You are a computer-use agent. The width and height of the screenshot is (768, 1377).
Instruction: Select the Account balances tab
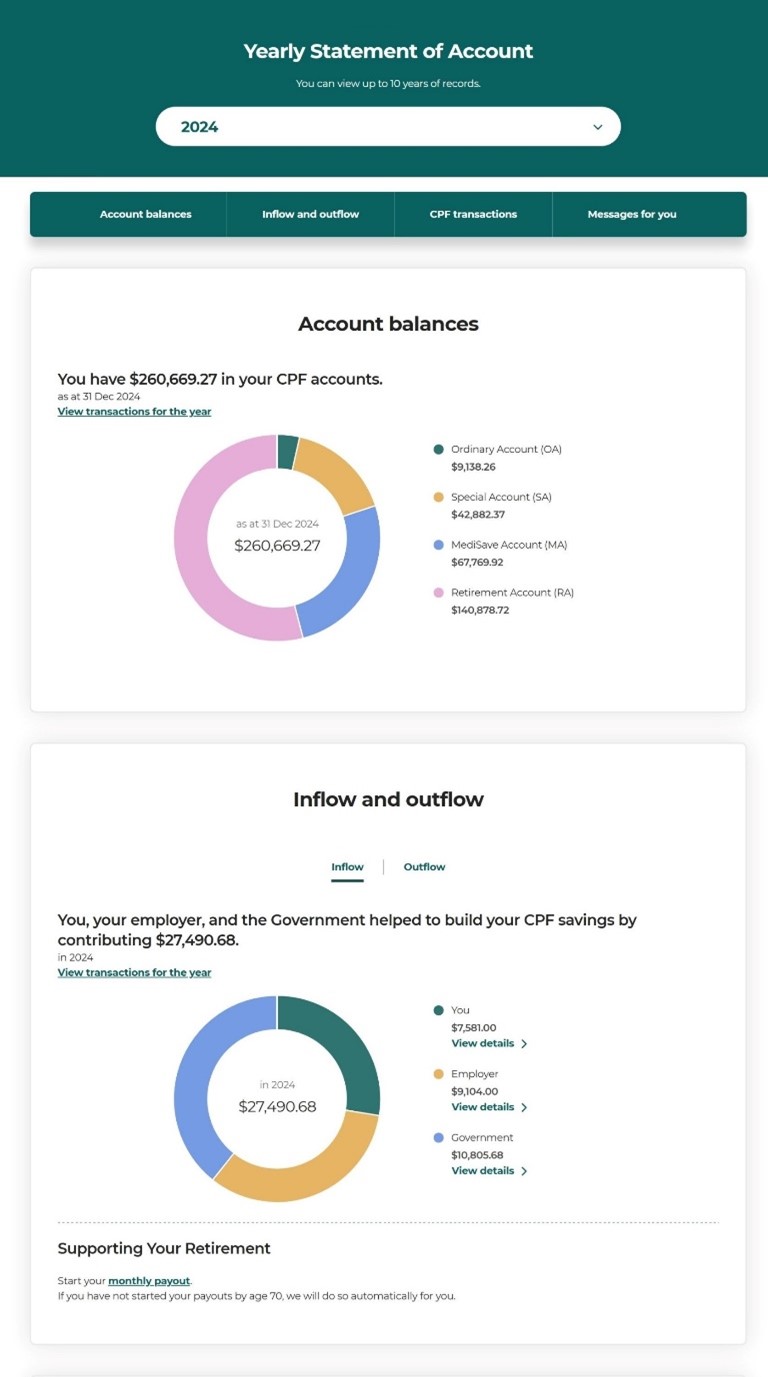(x=146, y=213)
